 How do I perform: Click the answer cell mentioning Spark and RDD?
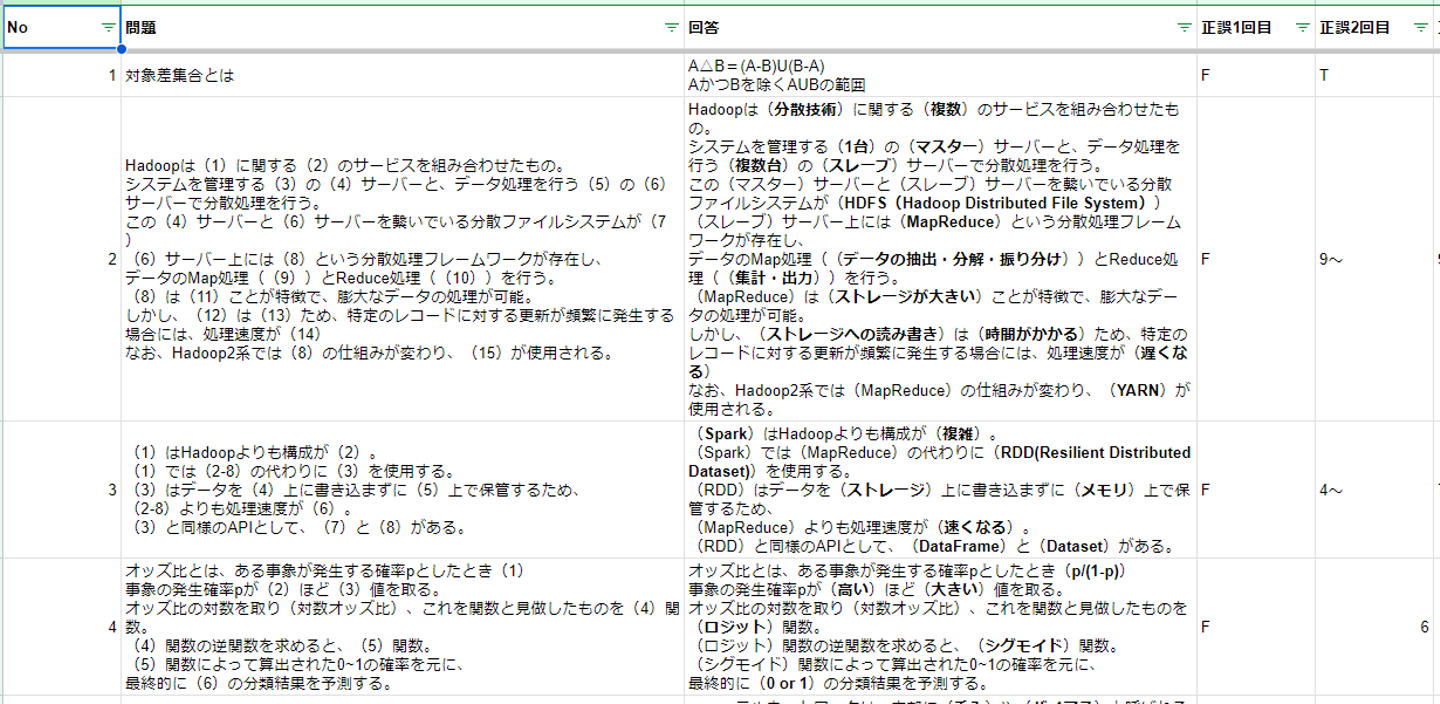point(940,490)
